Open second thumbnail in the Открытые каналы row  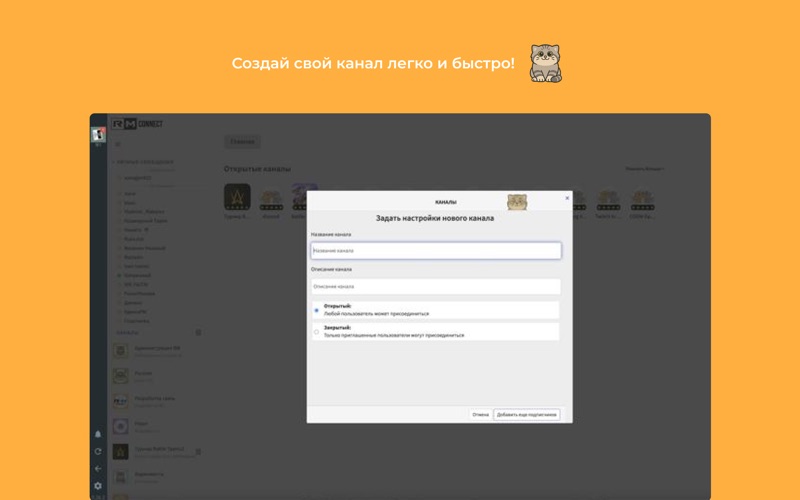click(271, 199)
